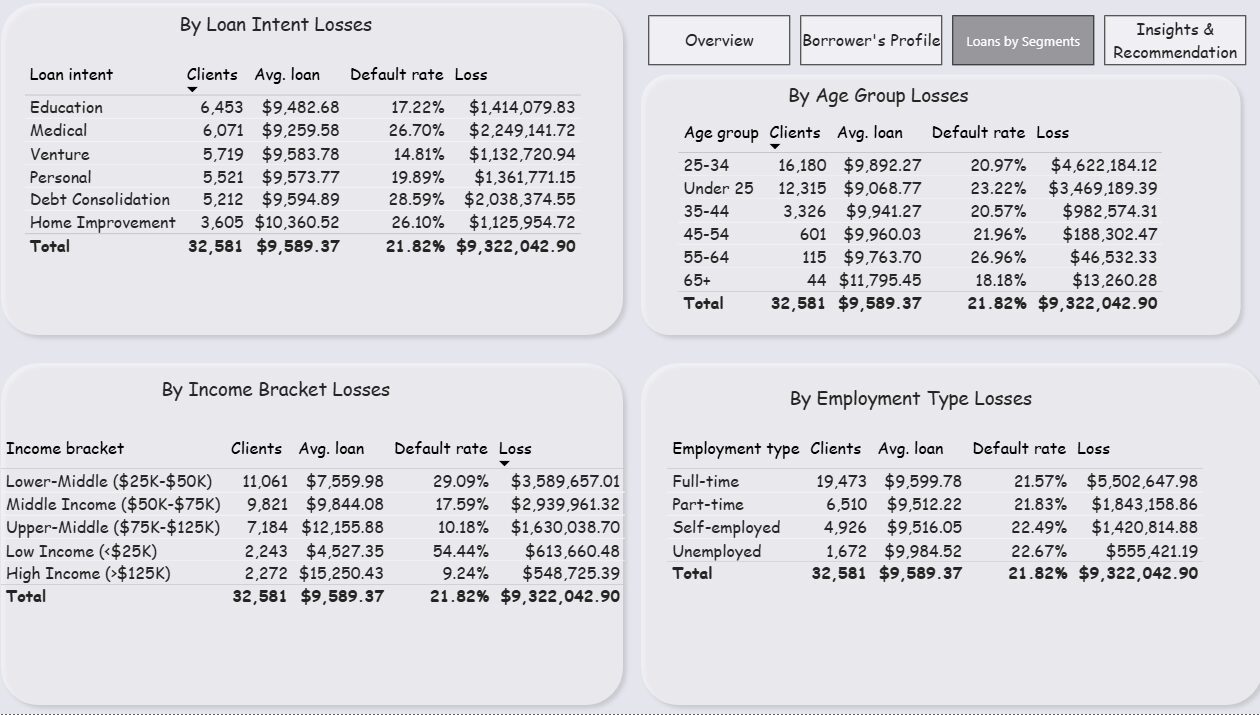Image resolution: width=1260 pixels, height=715 pixels.
Task: Open Insights & Recommendation page
Action: (1174, 41)
